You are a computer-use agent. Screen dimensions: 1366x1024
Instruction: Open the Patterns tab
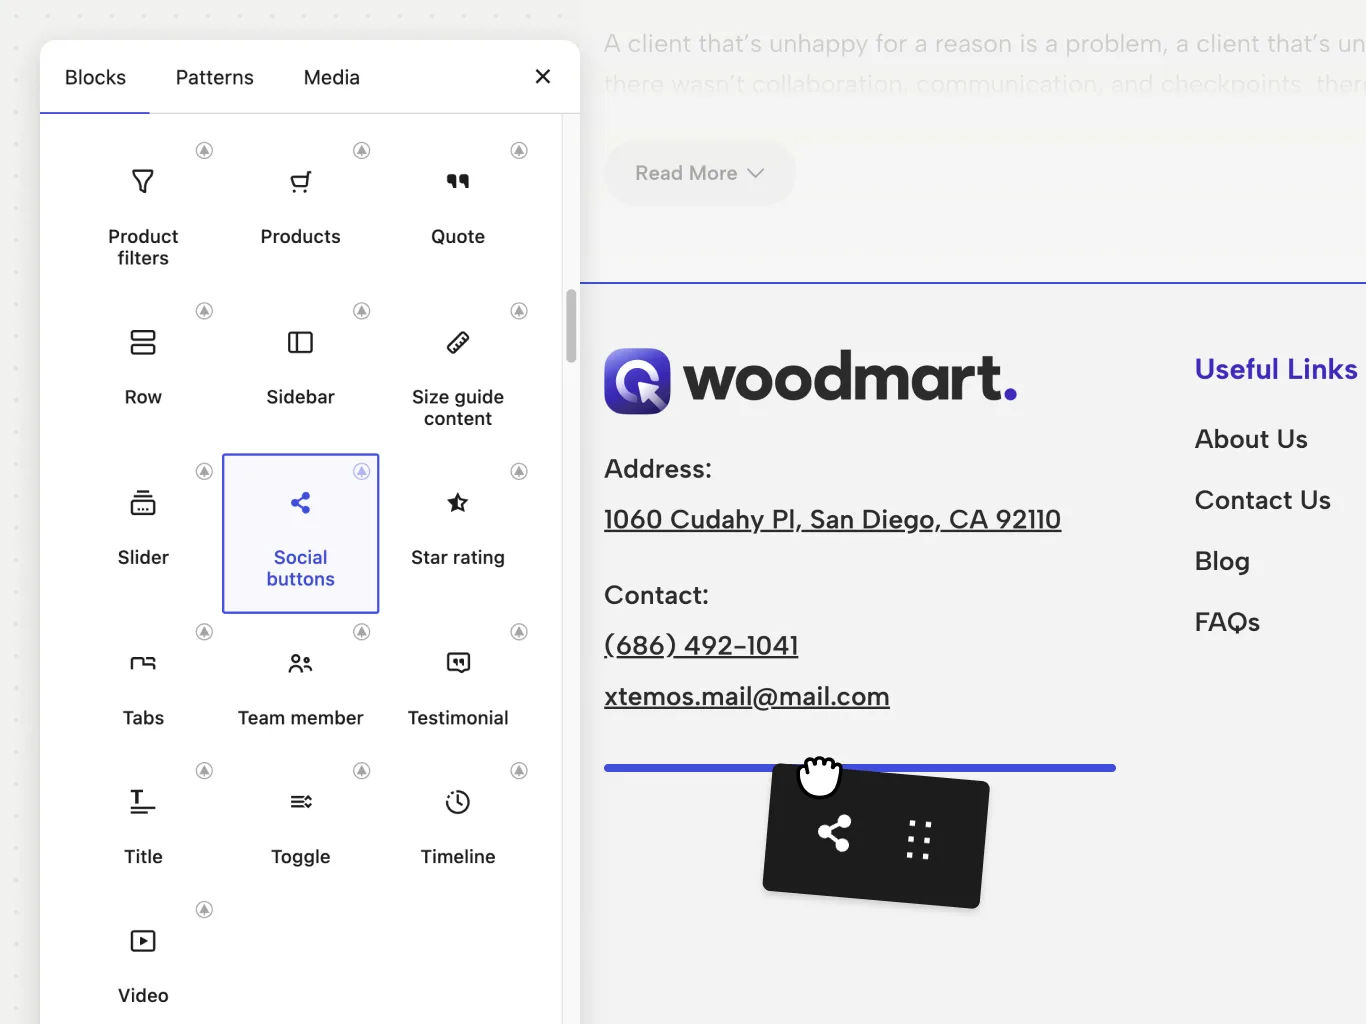(215, 77)
